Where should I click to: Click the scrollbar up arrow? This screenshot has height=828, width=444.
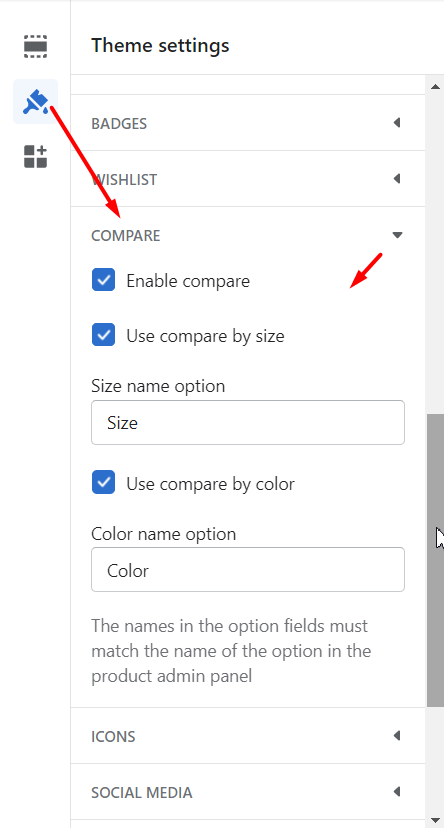coord(435,87)
